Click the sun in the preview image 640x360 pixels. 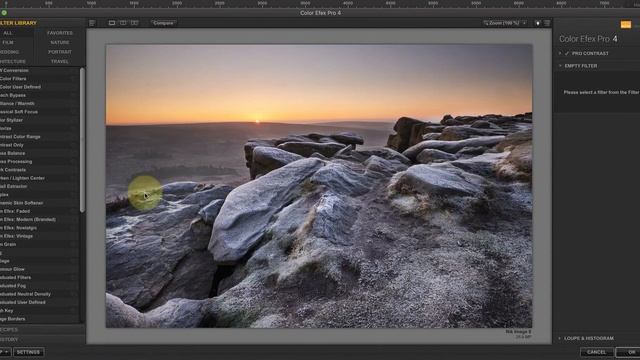pos(257,121)
